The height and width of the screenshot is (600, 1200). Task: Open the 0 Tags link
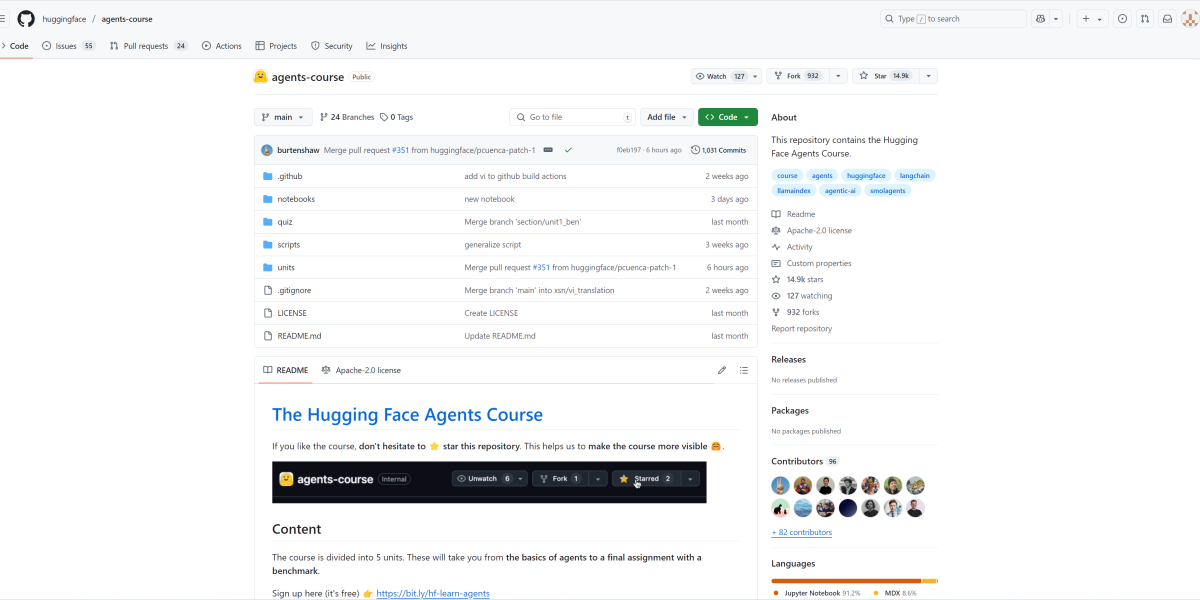[x=396, y=117]
